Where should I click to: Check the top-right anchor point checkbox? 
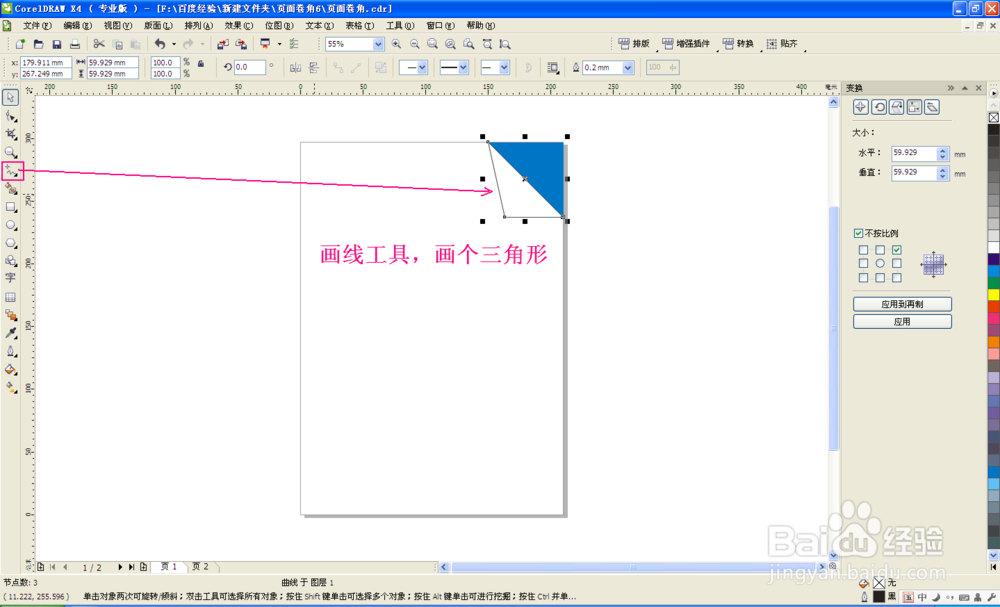[896, 249]
